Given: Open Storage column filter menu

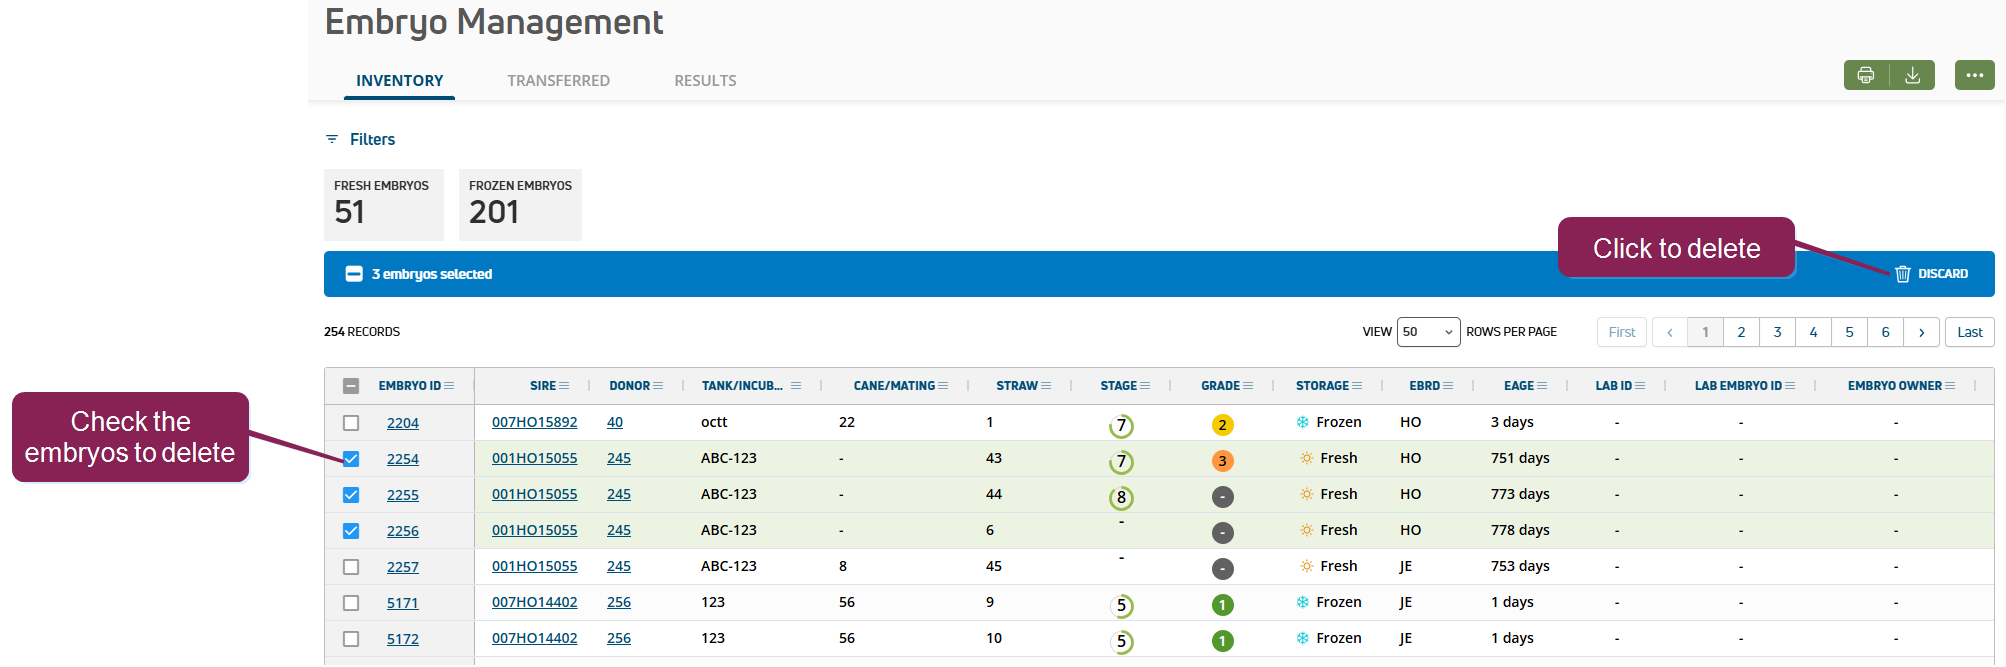Looking at the screenshot, I should point(1357,386).
